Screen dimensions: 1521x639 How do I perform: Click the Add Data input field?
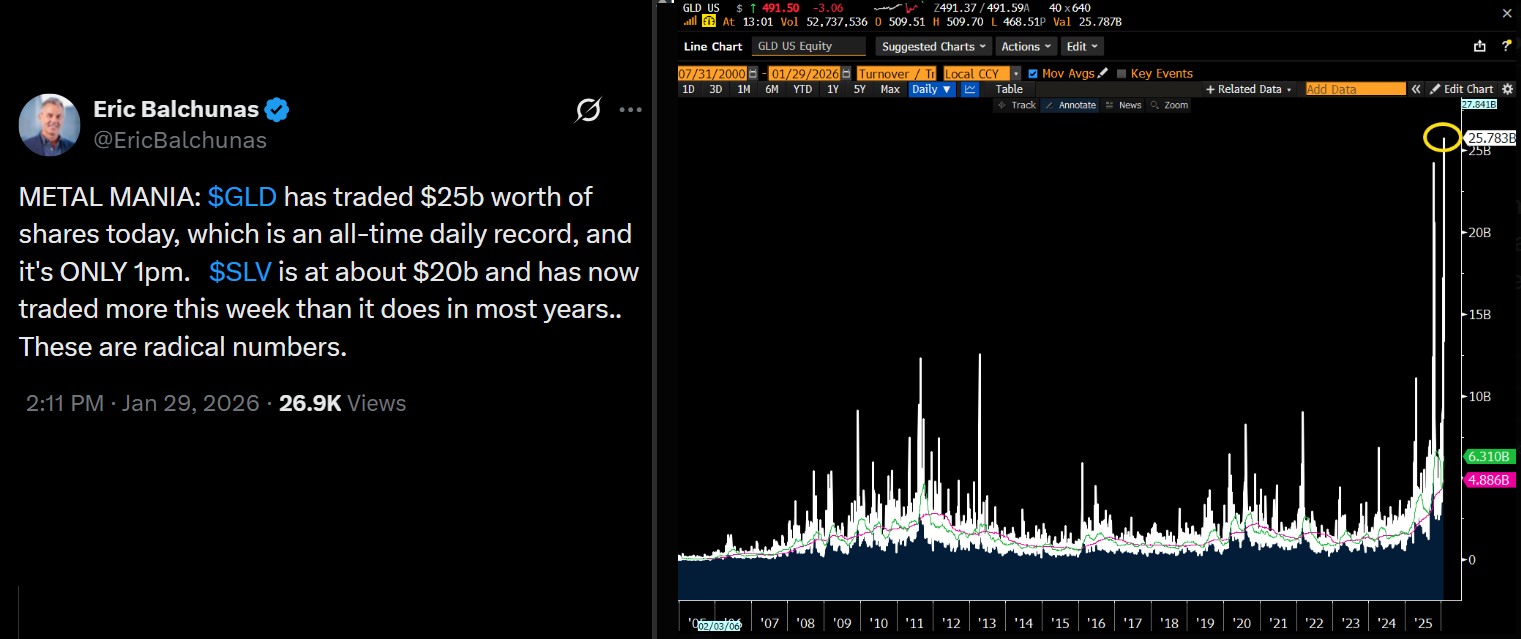click(1355, 89)
